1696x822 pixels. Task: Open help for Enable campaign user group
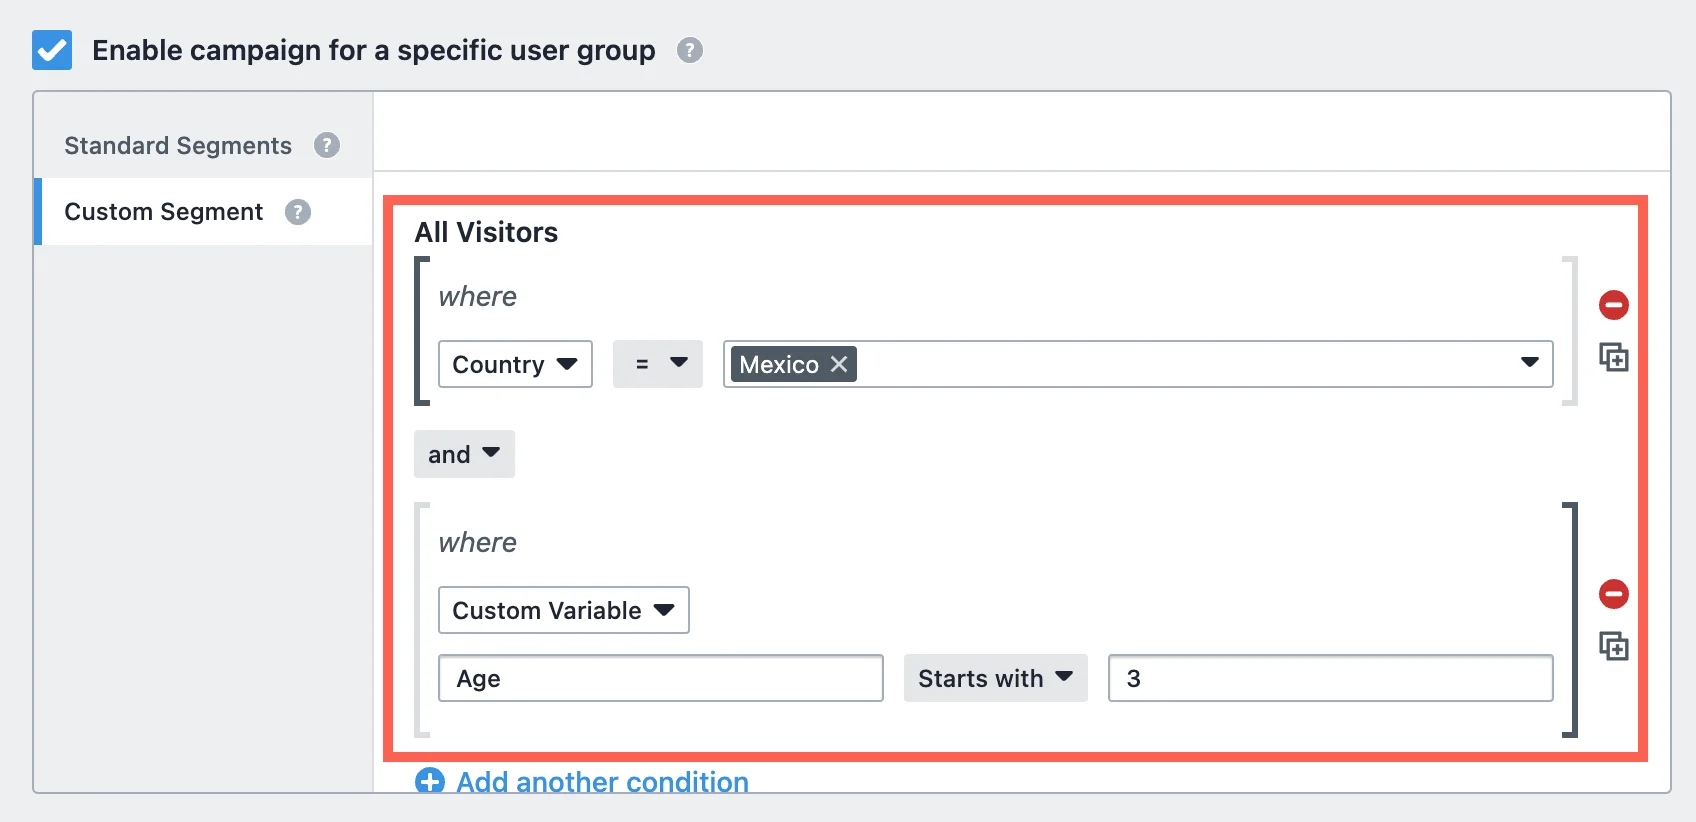click(690, 50)
